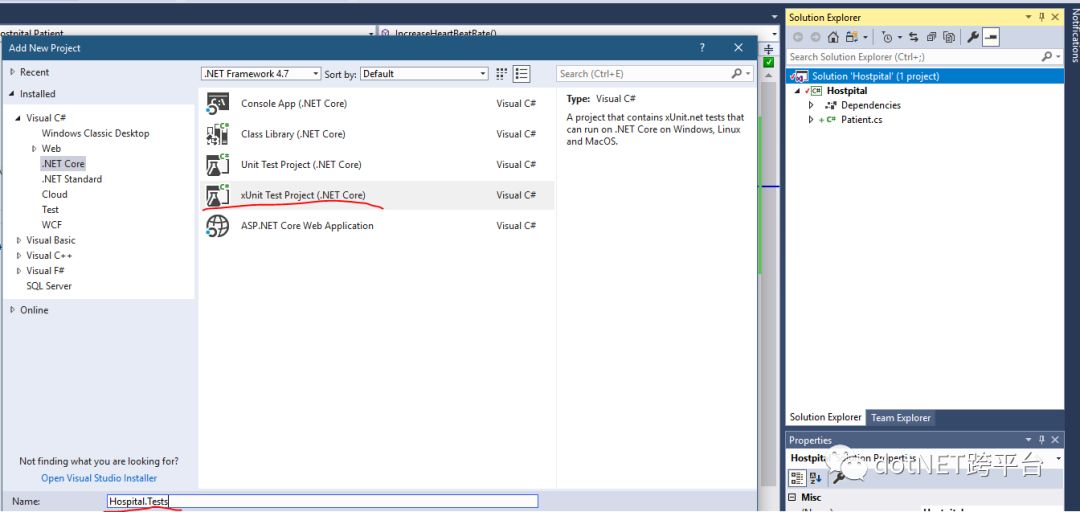Click the dialog Search (Ctrl+E) field

pos(655,73)
